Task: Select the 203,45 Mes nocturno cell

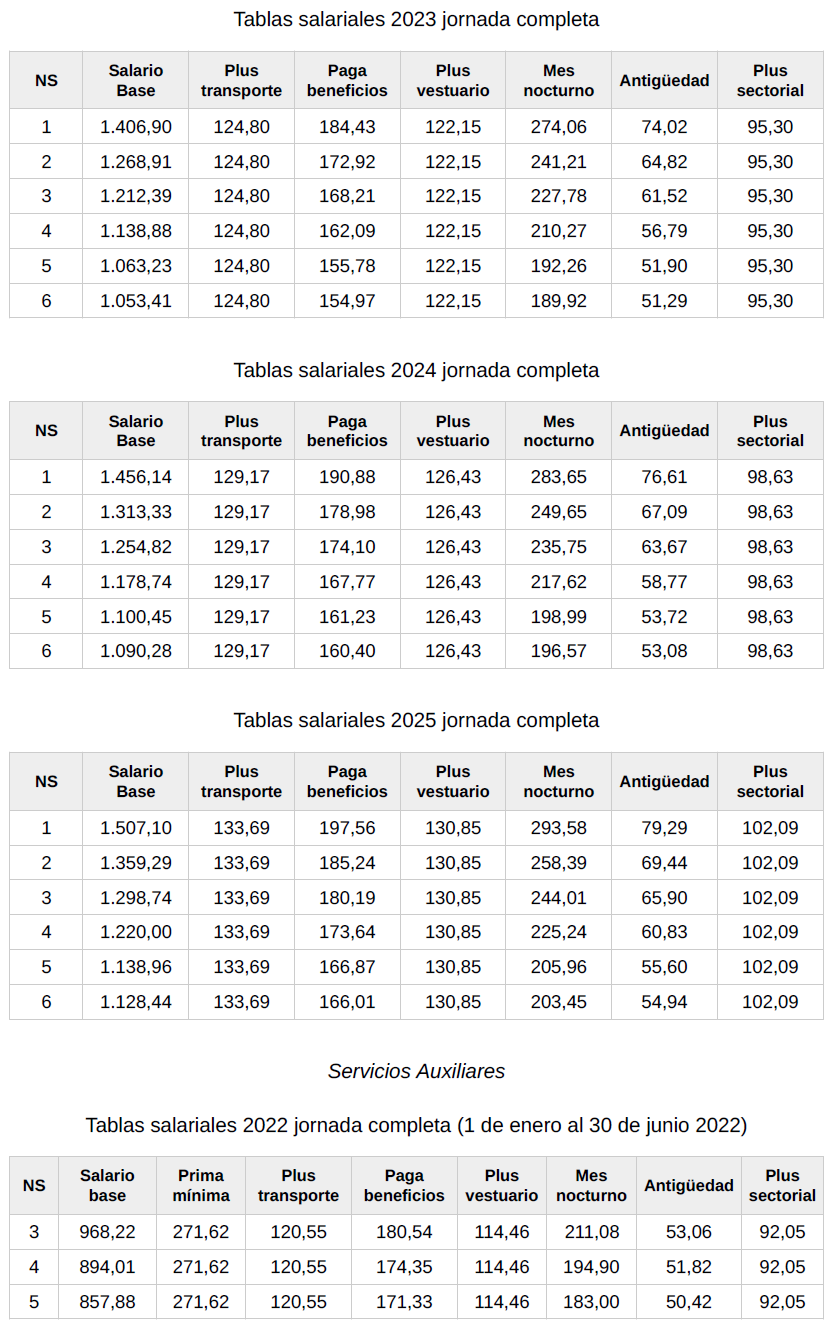Action: [x=559, y=1002]
